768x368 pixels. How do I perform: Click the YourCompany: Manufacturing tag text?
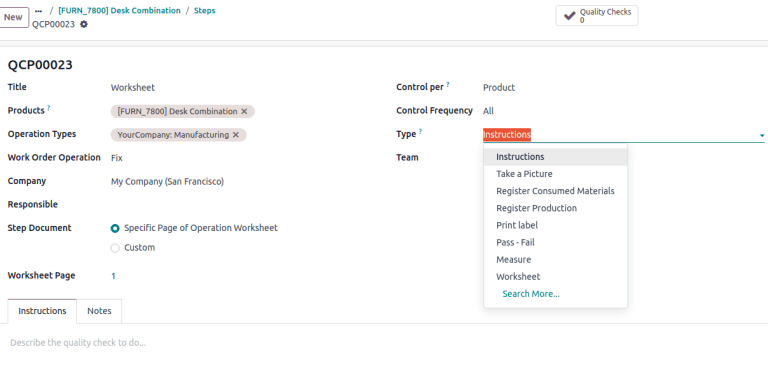click(x=173, y=135)
